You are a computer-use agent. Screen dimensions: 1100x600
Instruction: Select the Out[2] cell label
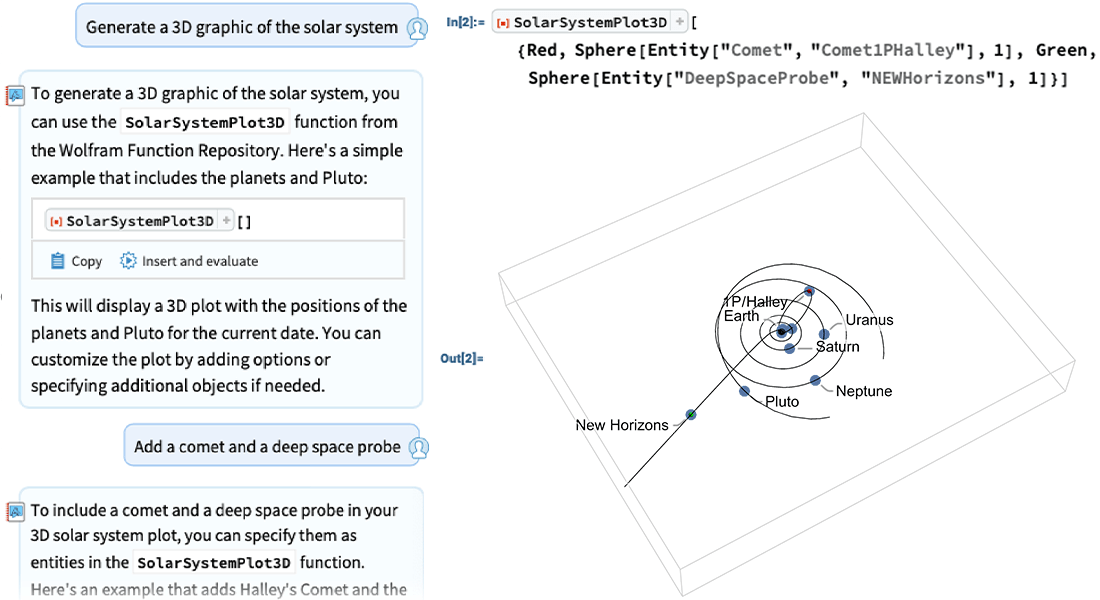(x=462, y=357)
